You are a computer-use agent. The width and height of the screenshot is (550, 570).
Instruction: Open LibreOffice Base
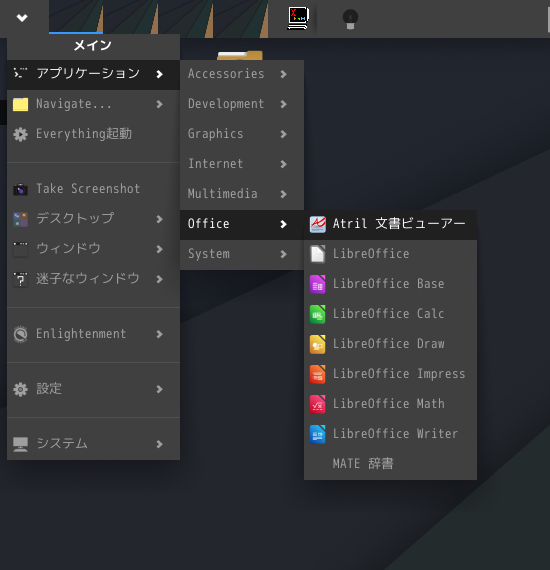click(390, 284)
